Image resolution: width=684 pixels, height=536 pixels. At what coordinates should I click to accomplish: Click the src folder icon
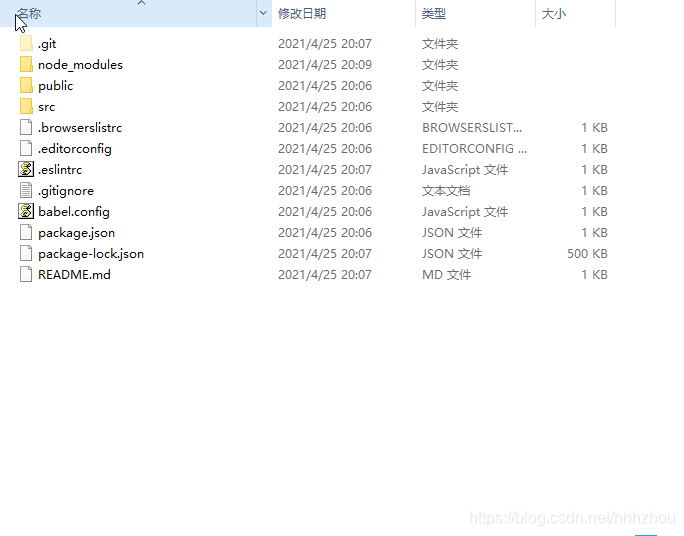(x=26, y=106)
